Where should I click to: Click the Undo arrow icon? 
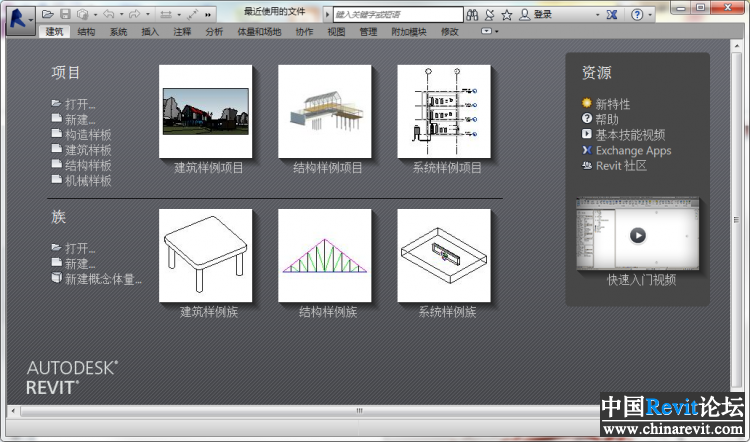click(x=109, y=14)
